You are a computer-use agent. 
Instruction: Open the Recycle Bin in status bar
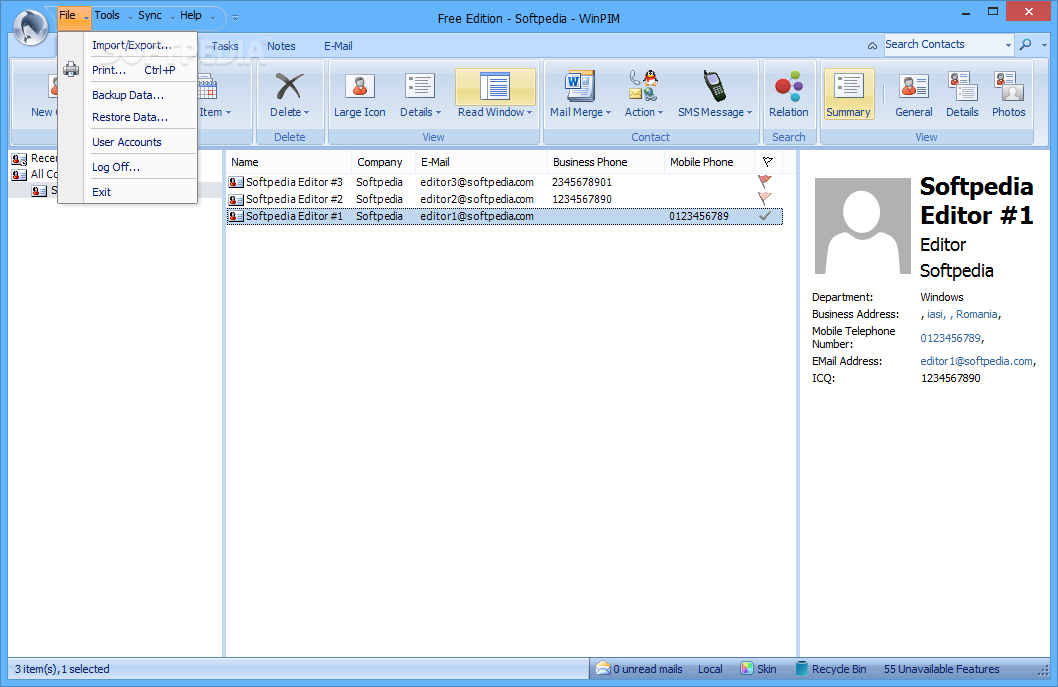point(831,669)
